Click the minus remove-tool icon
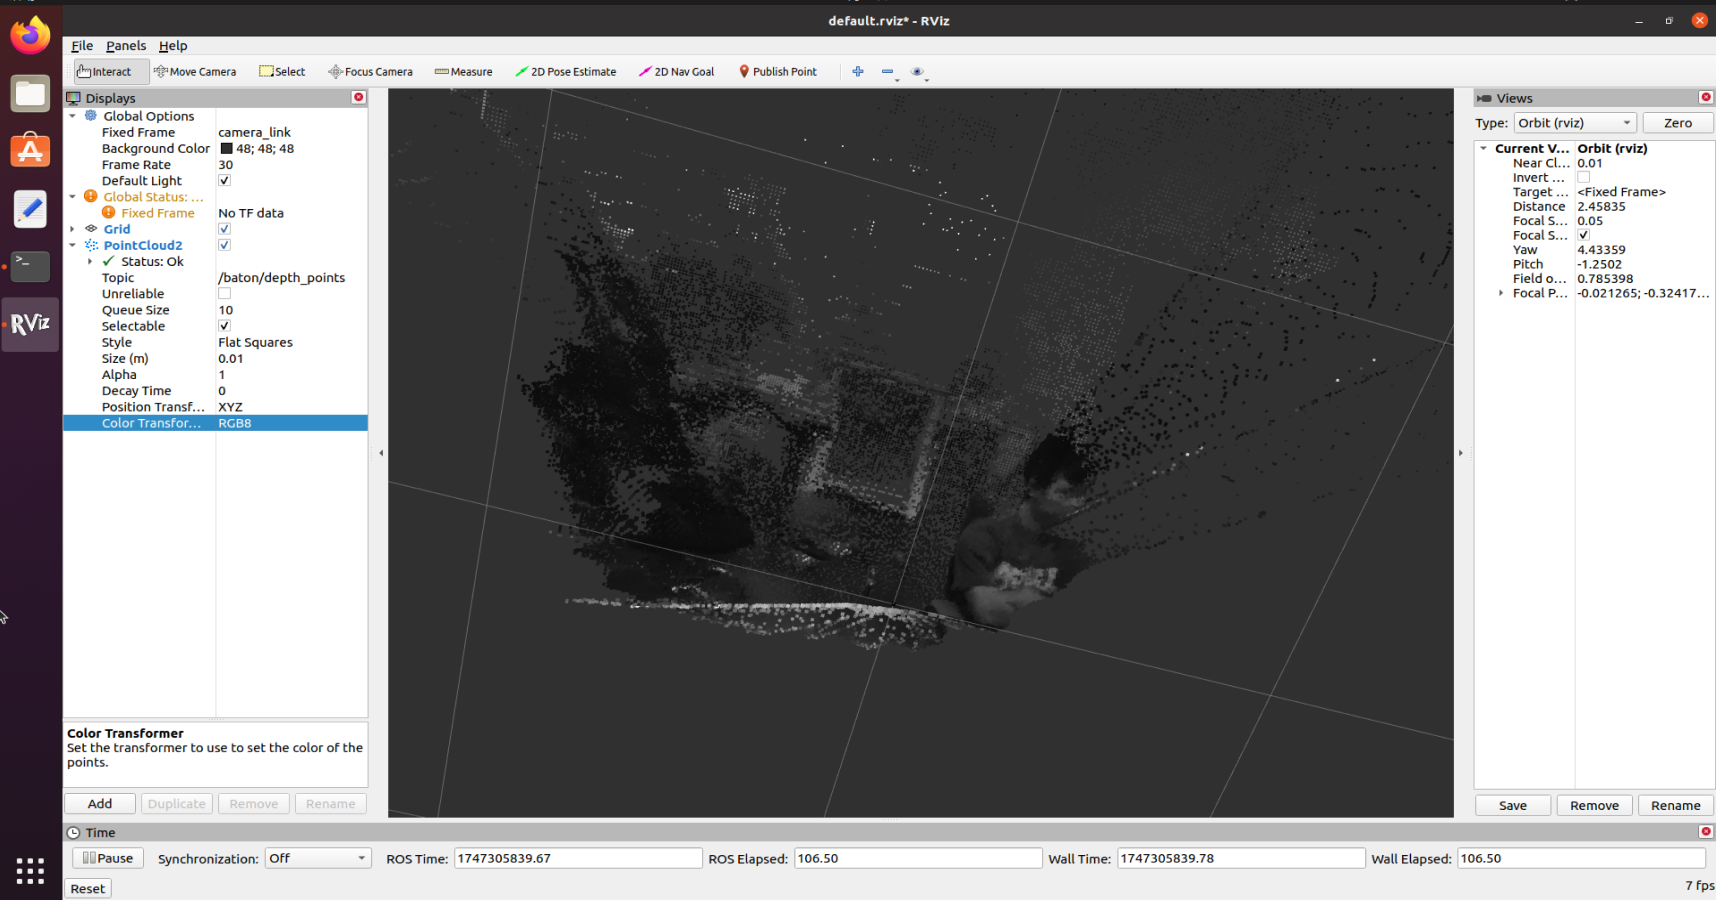Image resolution: width=1716 pixels, height=900 pixels. pos(887,71)
